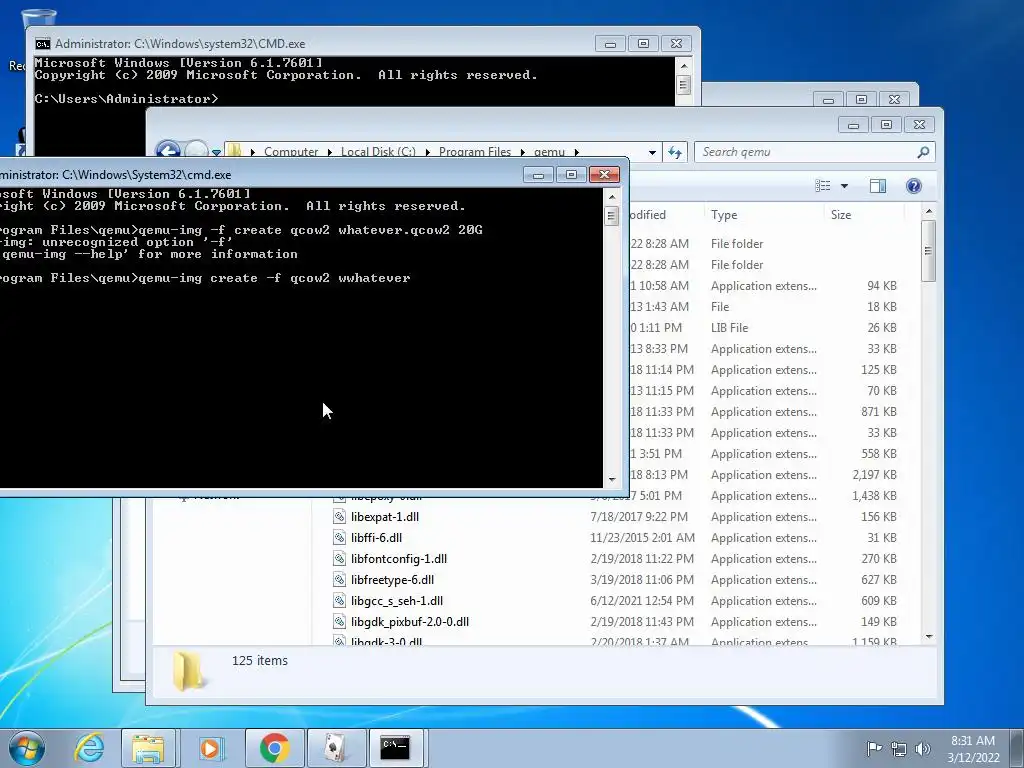Open network status tray icon
The width and height of the screenshot is (1024, 768).
[x=899, y=749]
